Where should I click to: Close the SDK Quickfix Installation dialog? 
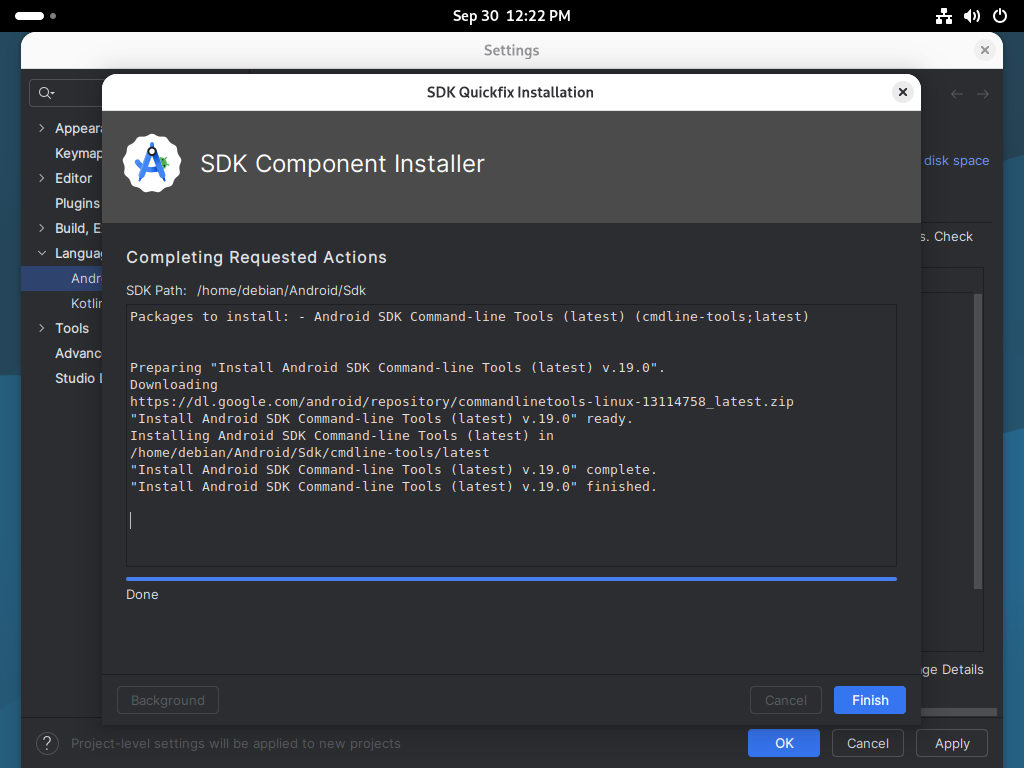tap(902, 92)
